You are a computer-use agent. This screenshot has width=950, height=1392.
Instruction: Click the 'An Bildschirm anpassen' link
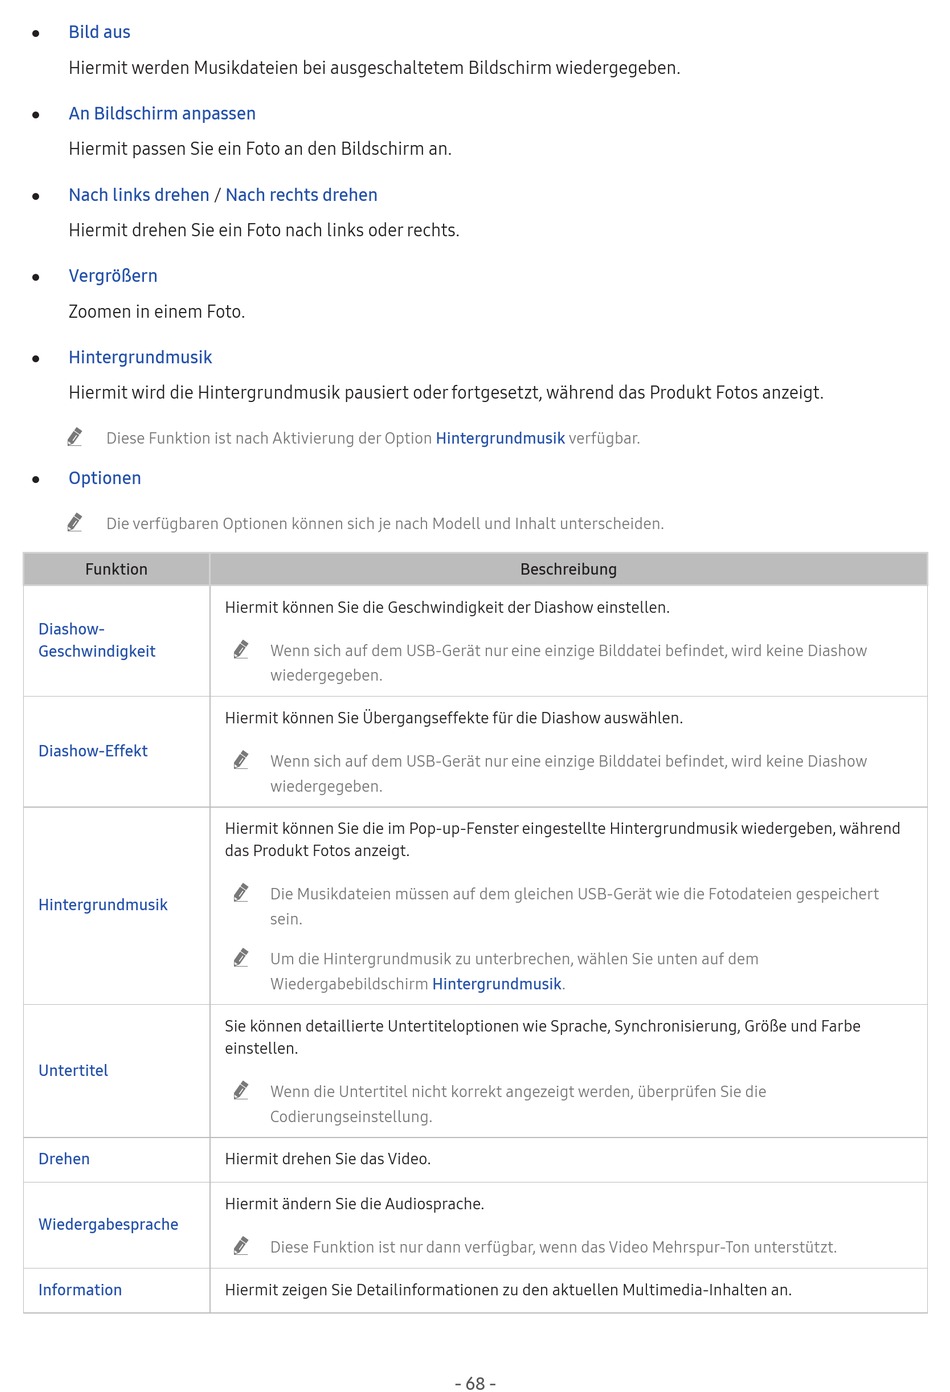[x=162, y=113]
